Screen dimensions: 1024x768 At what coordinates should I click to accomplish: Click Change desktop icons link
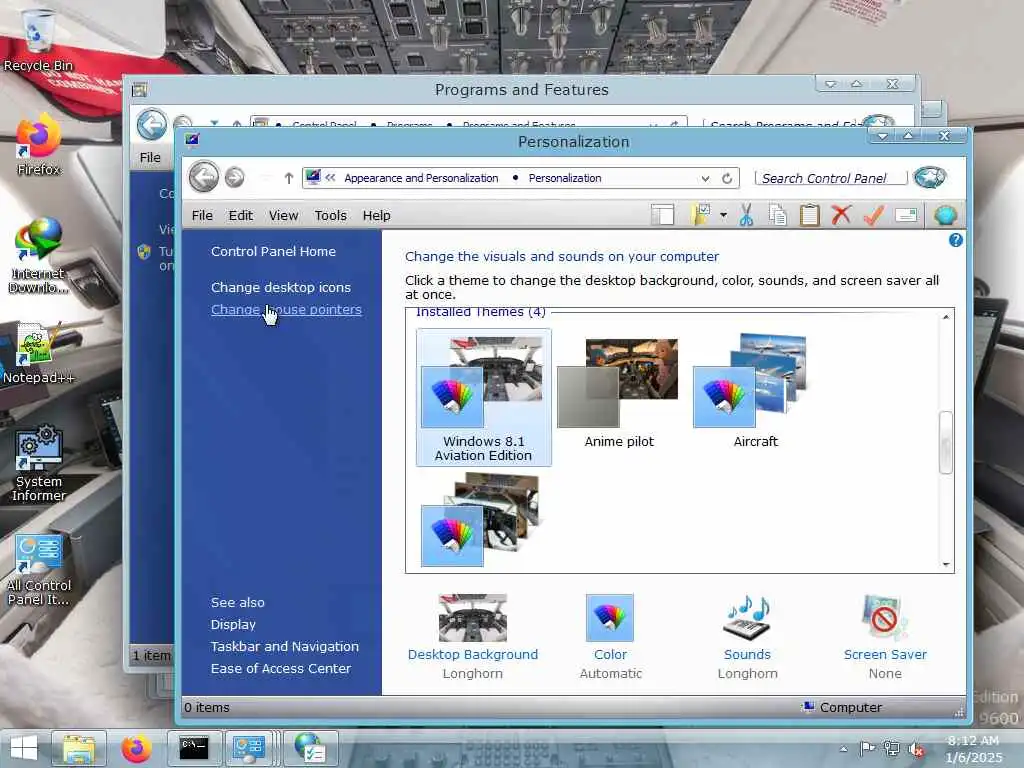point(281,287)
